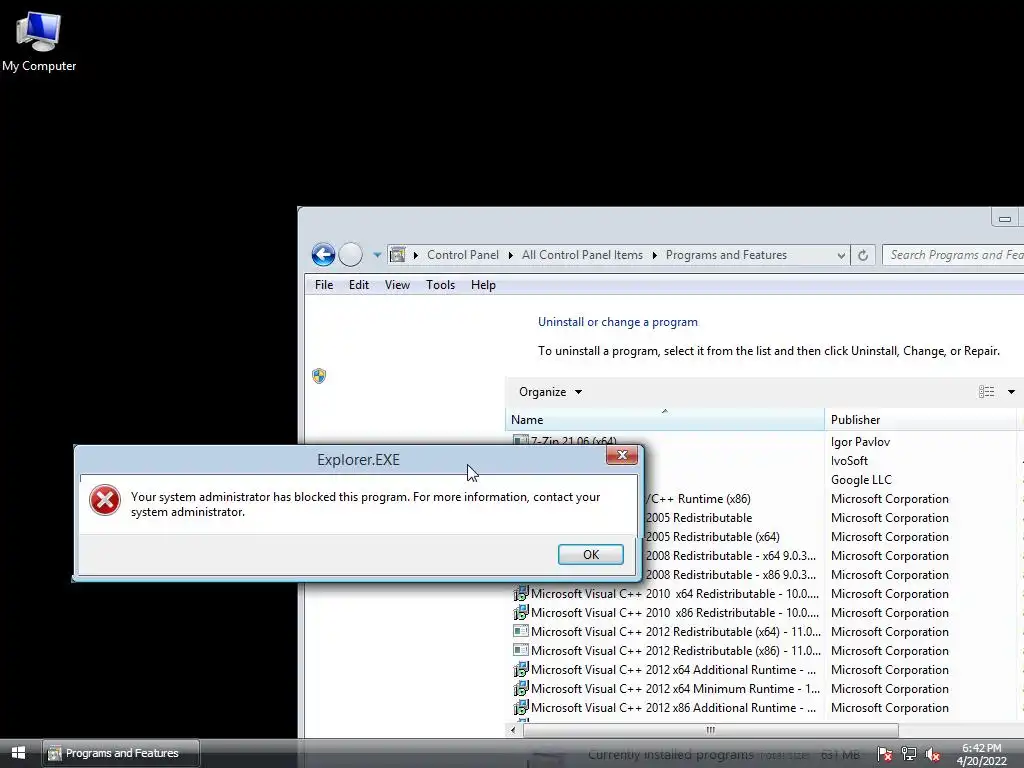1024x768 pixels.
Task: Click the change view icon
Action: coord(986,392)
